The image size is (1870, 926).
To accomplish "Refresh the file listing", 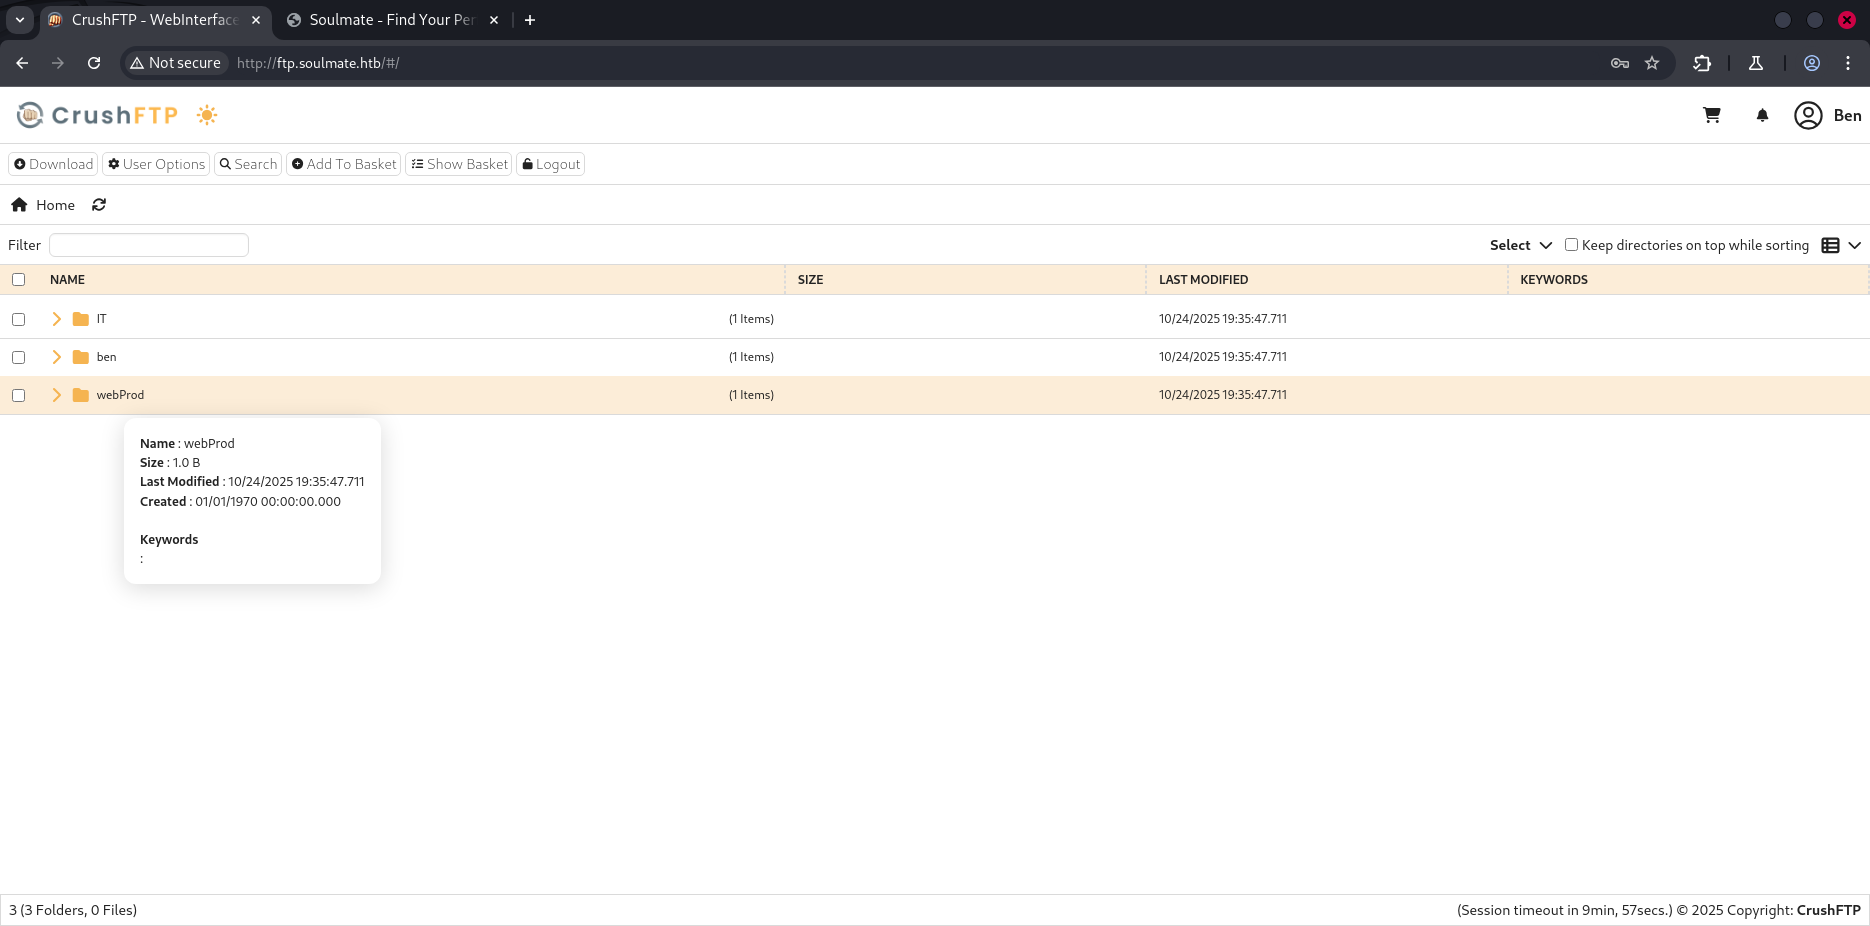I will click(99, 204).
